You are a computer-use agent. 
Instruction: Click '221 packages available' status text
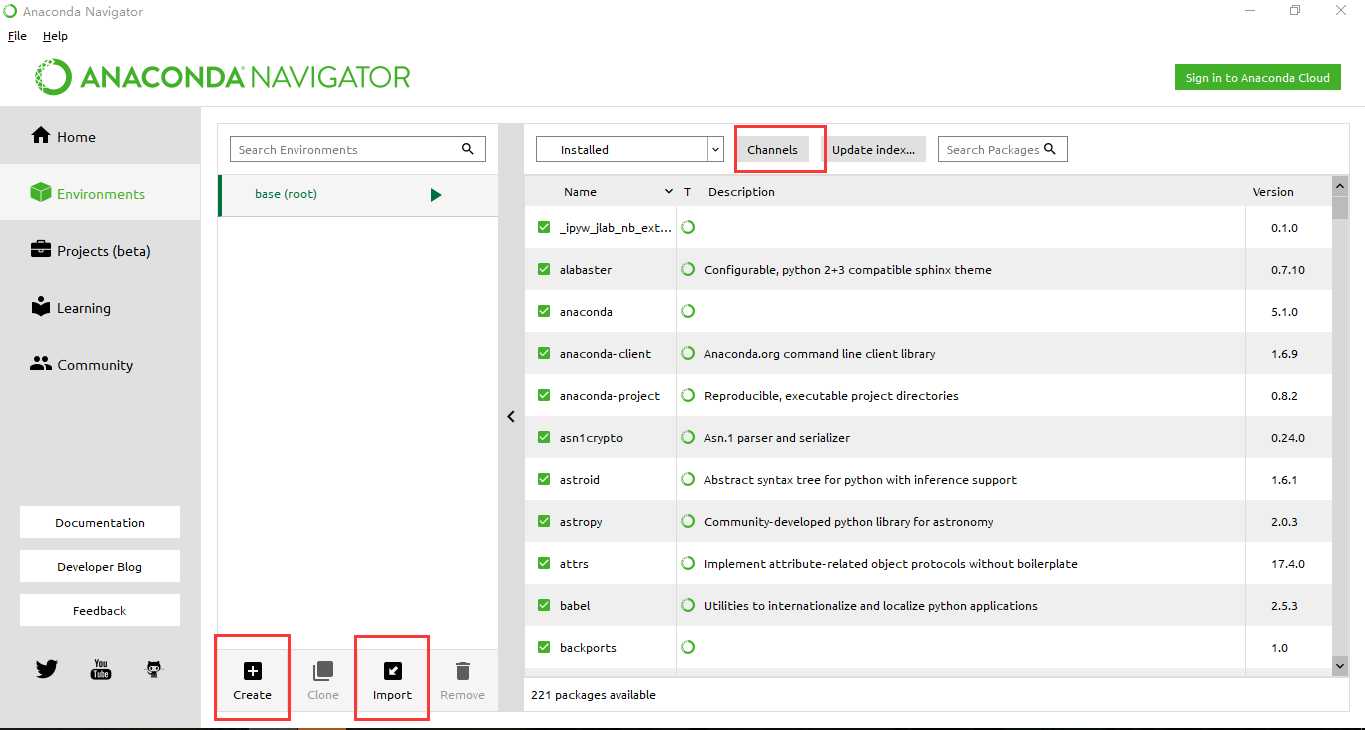[593, 694]
